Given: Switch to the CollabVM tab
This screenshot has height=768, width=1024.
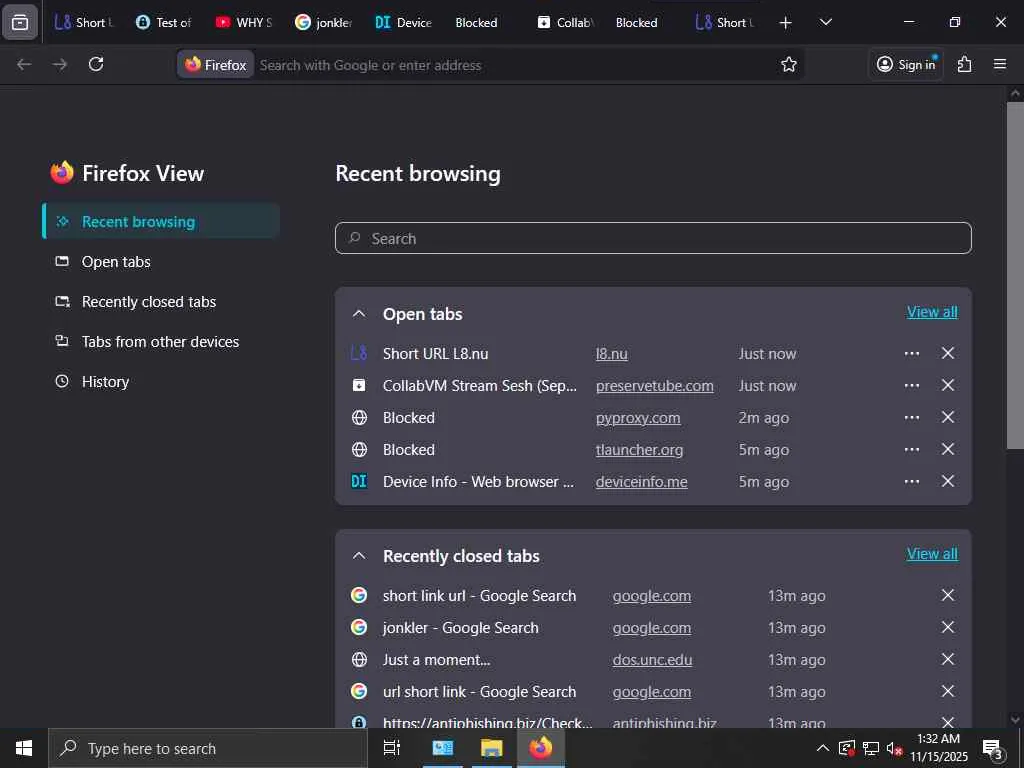Looking at the screenshot, I should click(x=565, y=23).
